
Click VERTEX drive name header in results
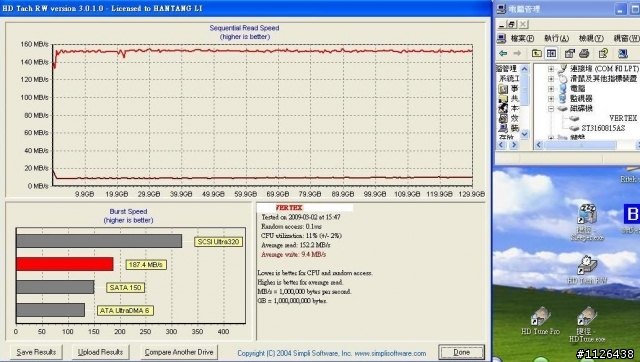tap(289, 208)
